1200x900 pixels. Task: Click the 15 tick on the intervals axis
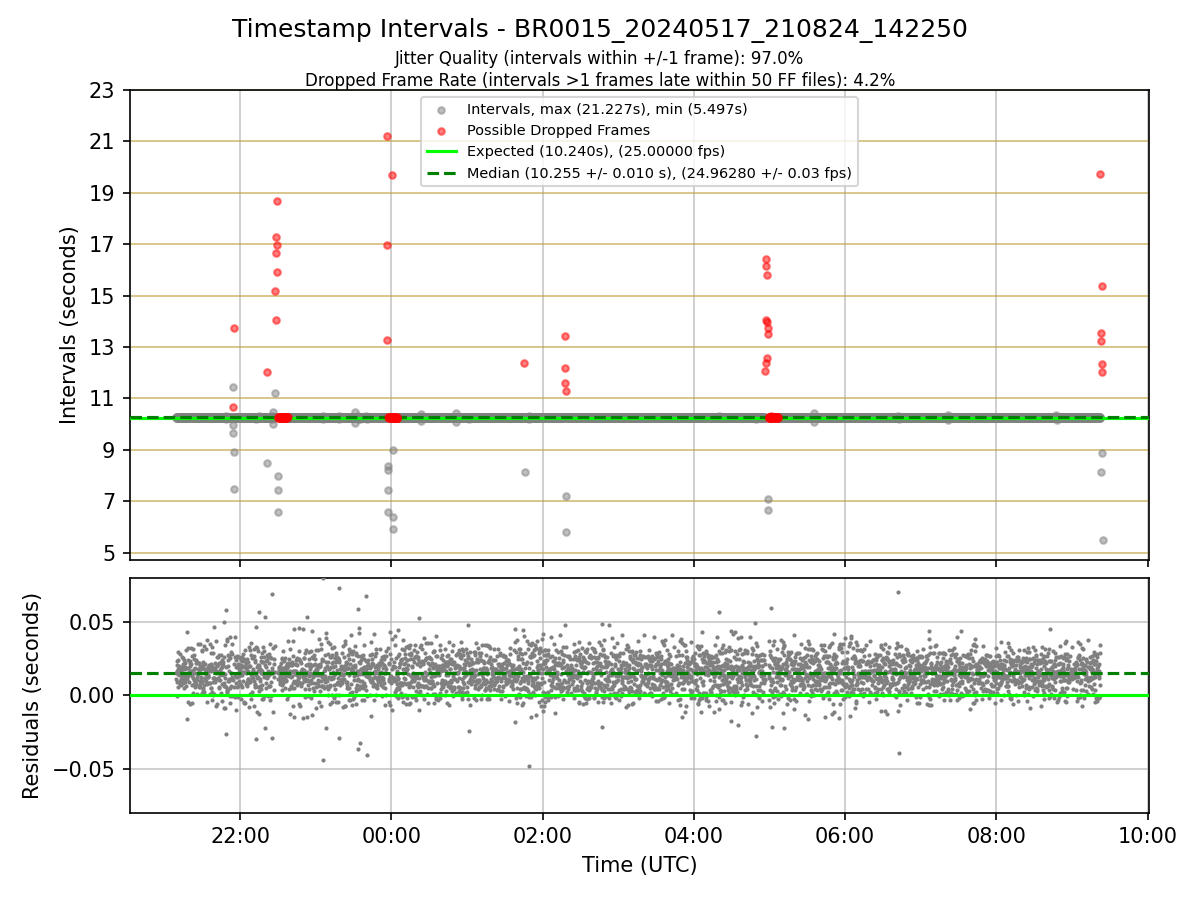point(104,296)
